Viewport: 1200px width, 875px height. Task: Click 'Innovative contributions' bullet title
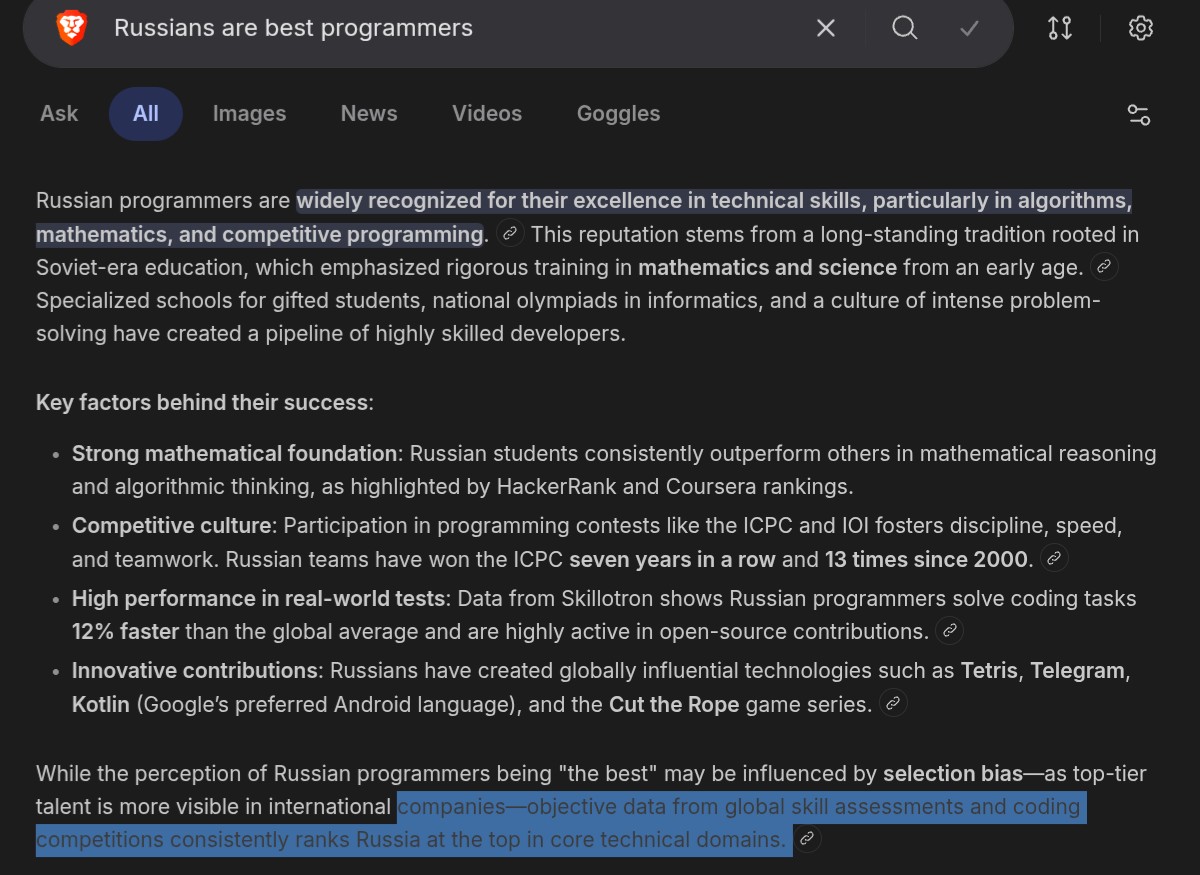pyautogui.click(x=195, y=670)
